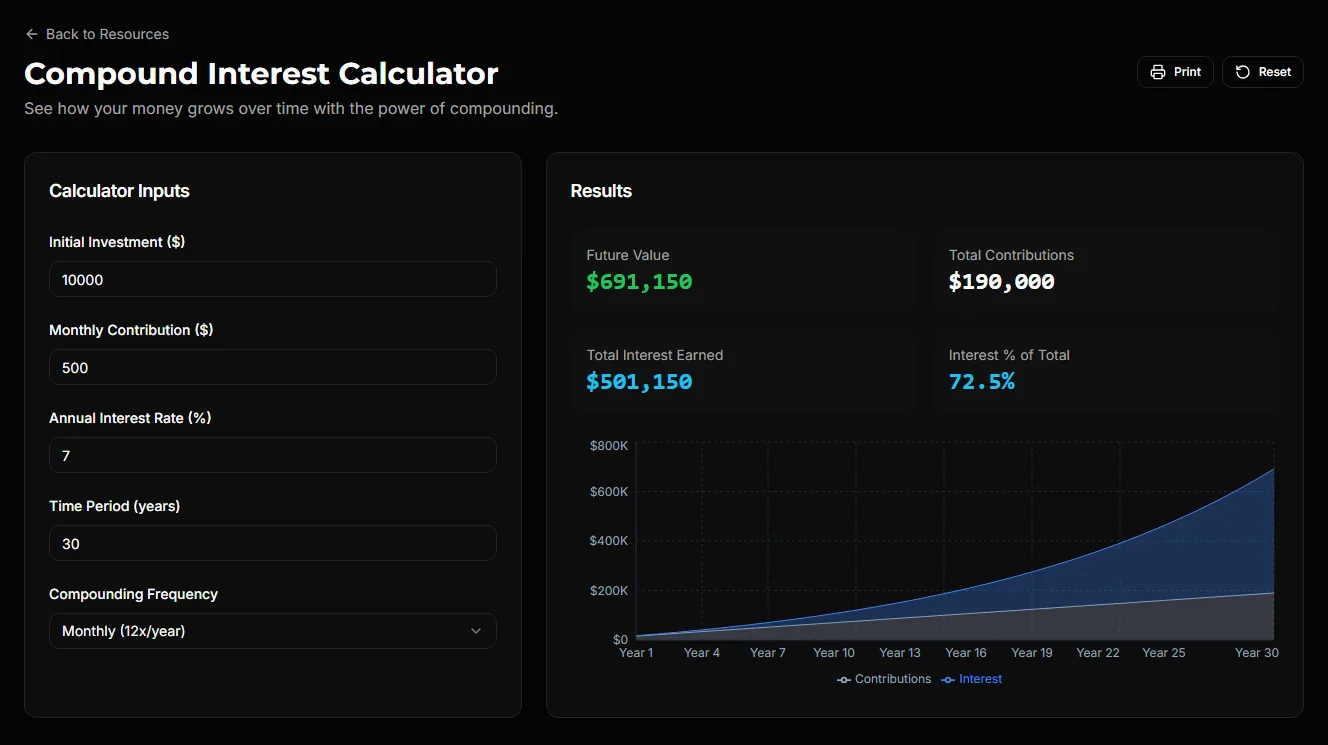Click the $190,000 Total Contributions value
This screenshot has width=1328, height=745.
click(1002, 282)
